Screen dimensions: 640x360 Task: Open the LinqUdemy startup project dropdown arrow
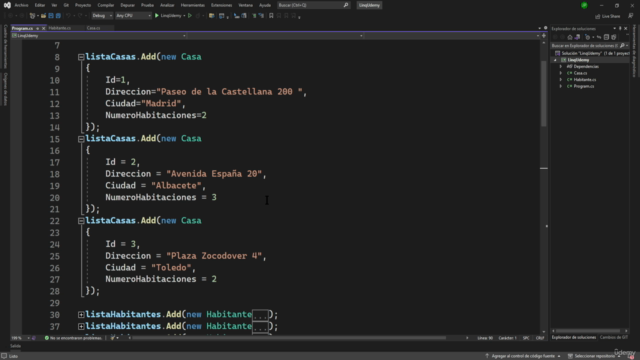[x=184, y=16]
